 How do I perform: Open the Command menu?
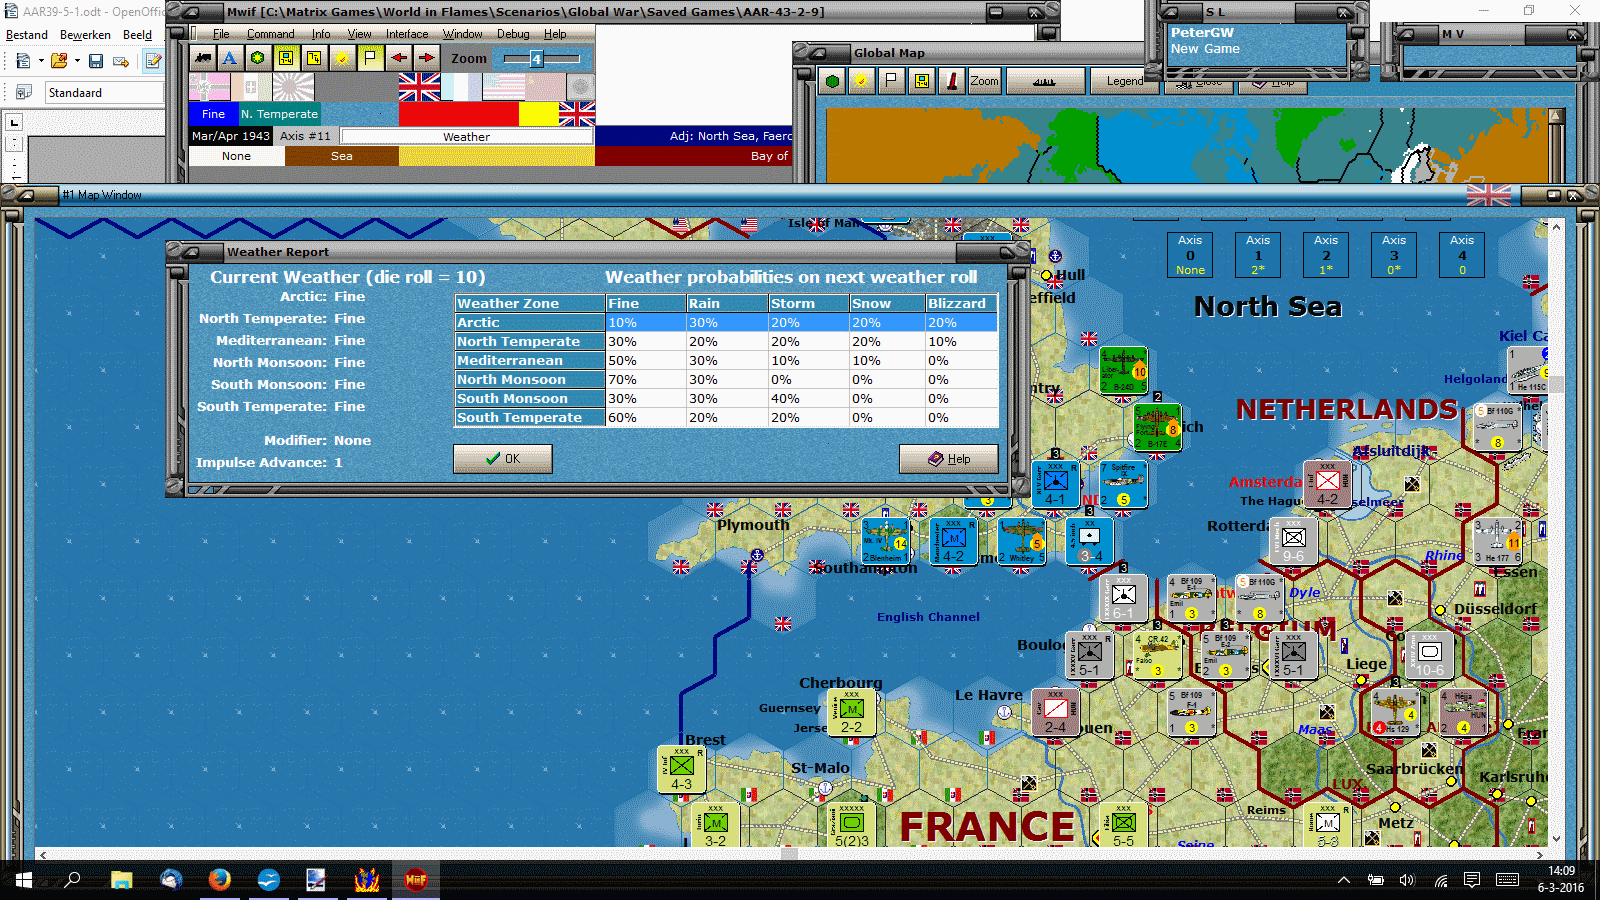pos(270,34)
